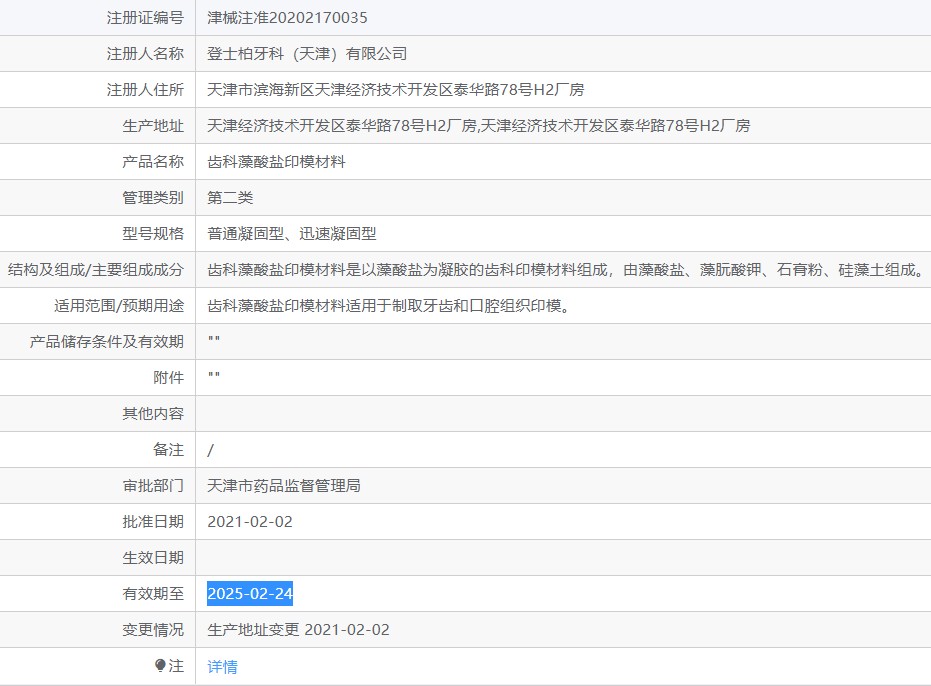
Task: Select the intended use text in 适用范围 row
Action: [388, 306]
